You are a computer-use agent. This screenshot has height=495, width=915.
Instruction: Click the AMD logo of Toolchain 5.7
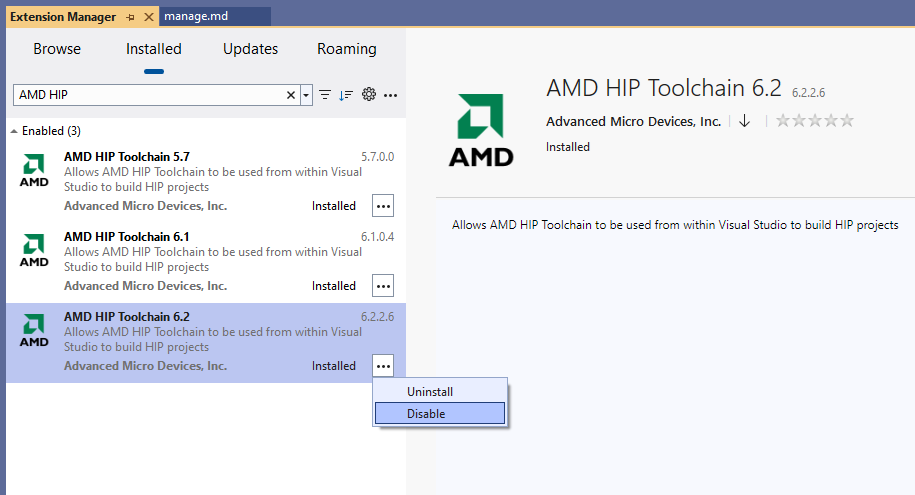pyautogui.click(x=34, y=171)
